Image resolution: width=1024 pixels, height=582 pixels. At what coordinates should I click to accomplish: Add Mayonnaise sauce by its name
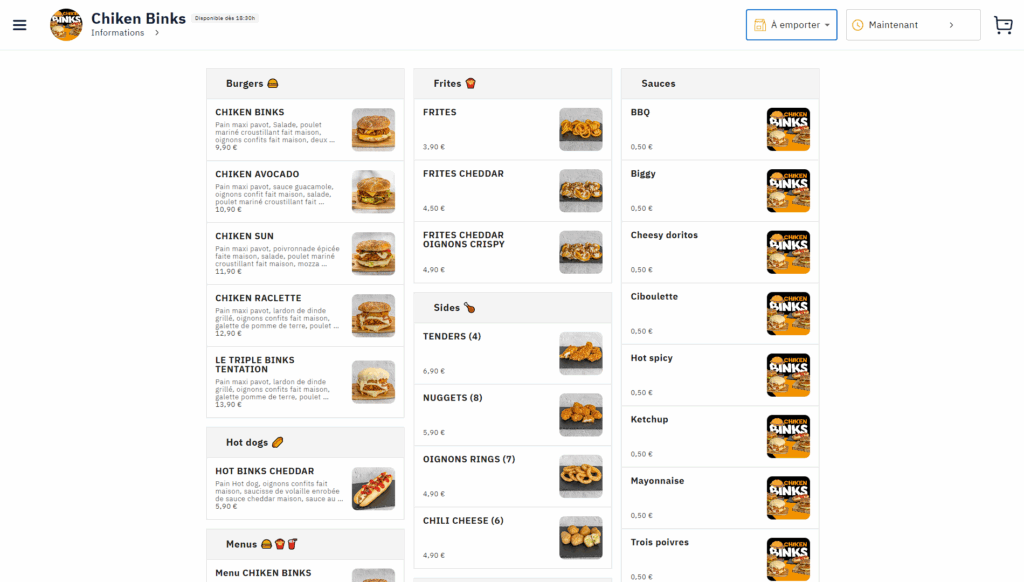click(x=658, y=481)
